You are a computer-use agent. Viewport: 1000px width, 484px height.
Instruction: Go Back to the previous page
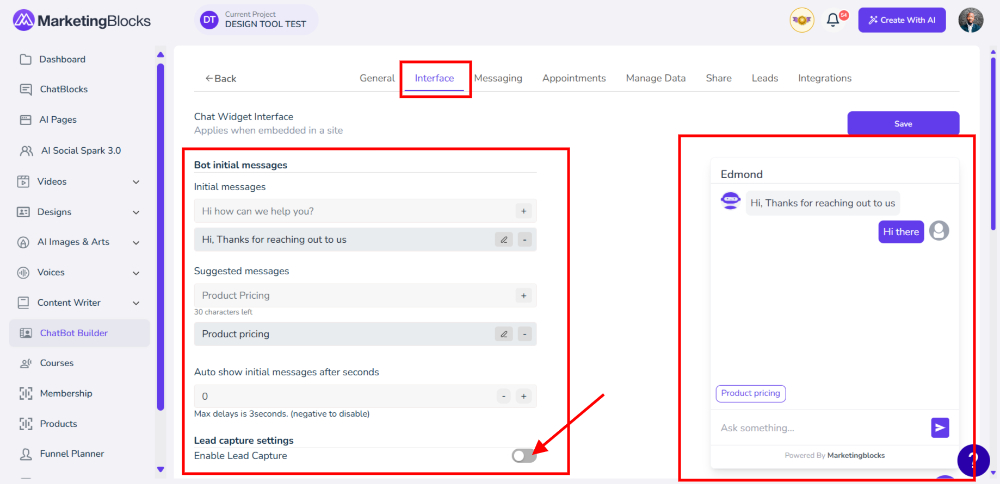221,78
